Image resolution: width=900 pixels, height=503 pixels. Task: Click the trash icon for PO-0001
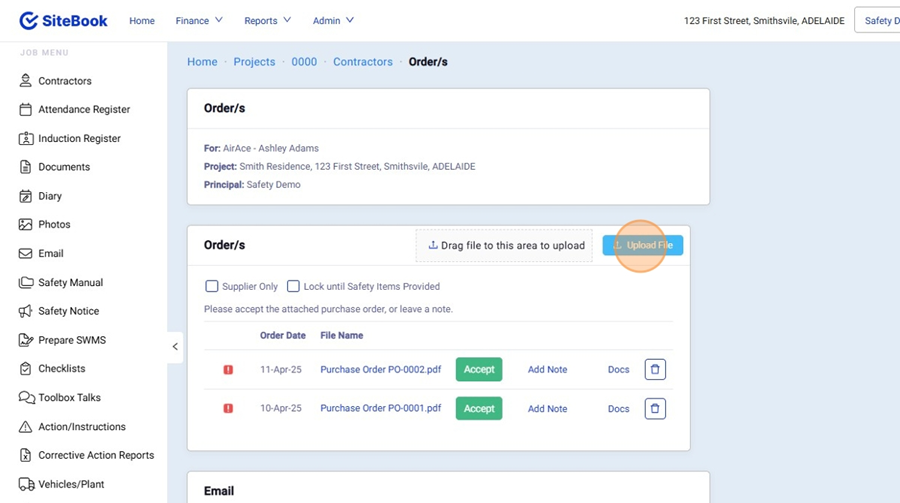(655, 408)
